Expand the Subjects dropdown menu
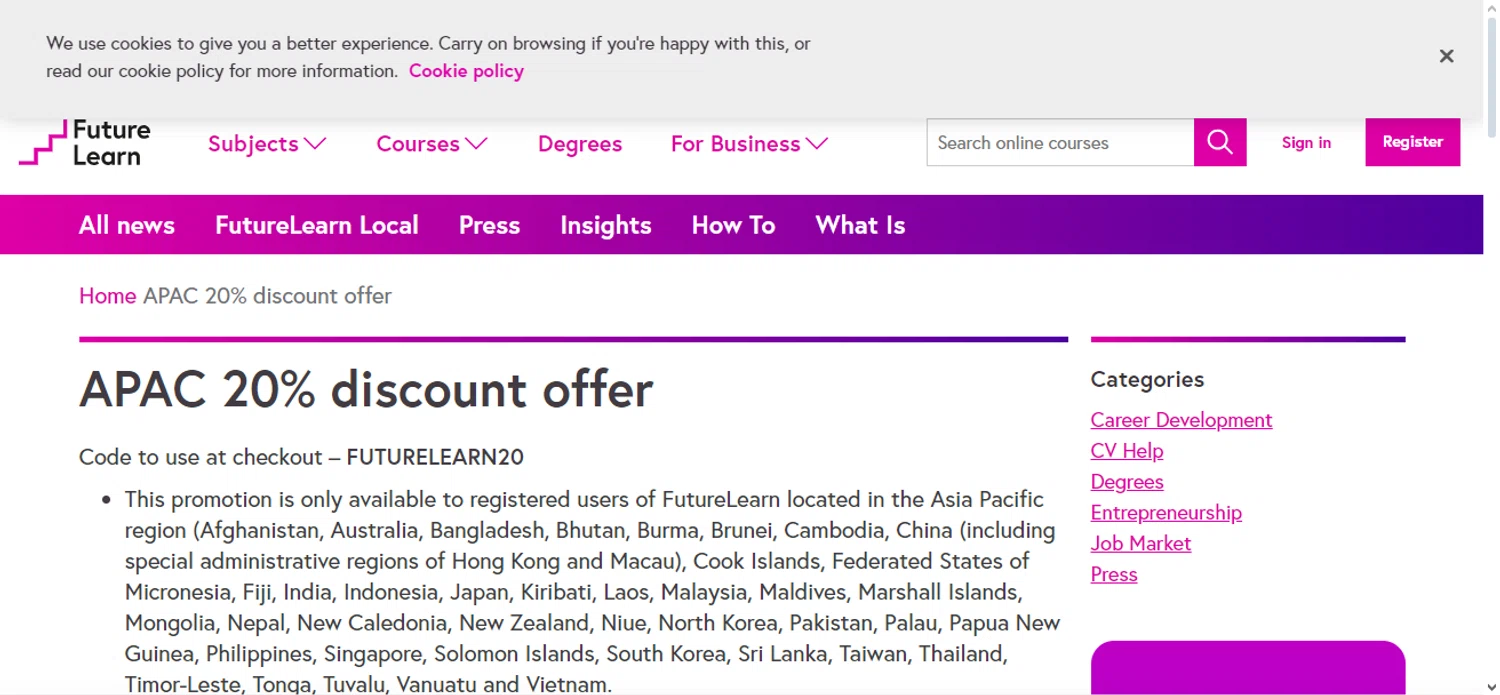 267,144
